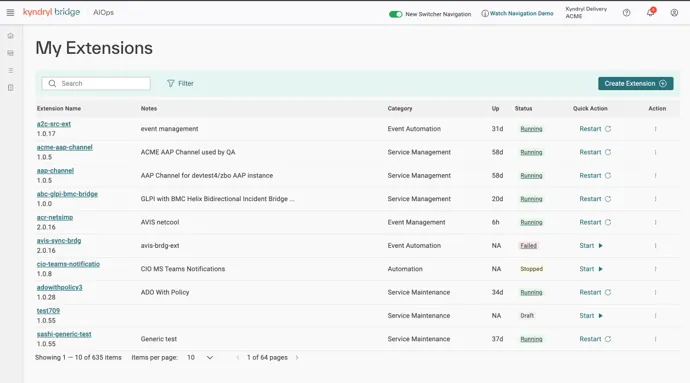The image size is (690, 383).
Task: Click Create Extension button
Action: [x=635, y=83]
